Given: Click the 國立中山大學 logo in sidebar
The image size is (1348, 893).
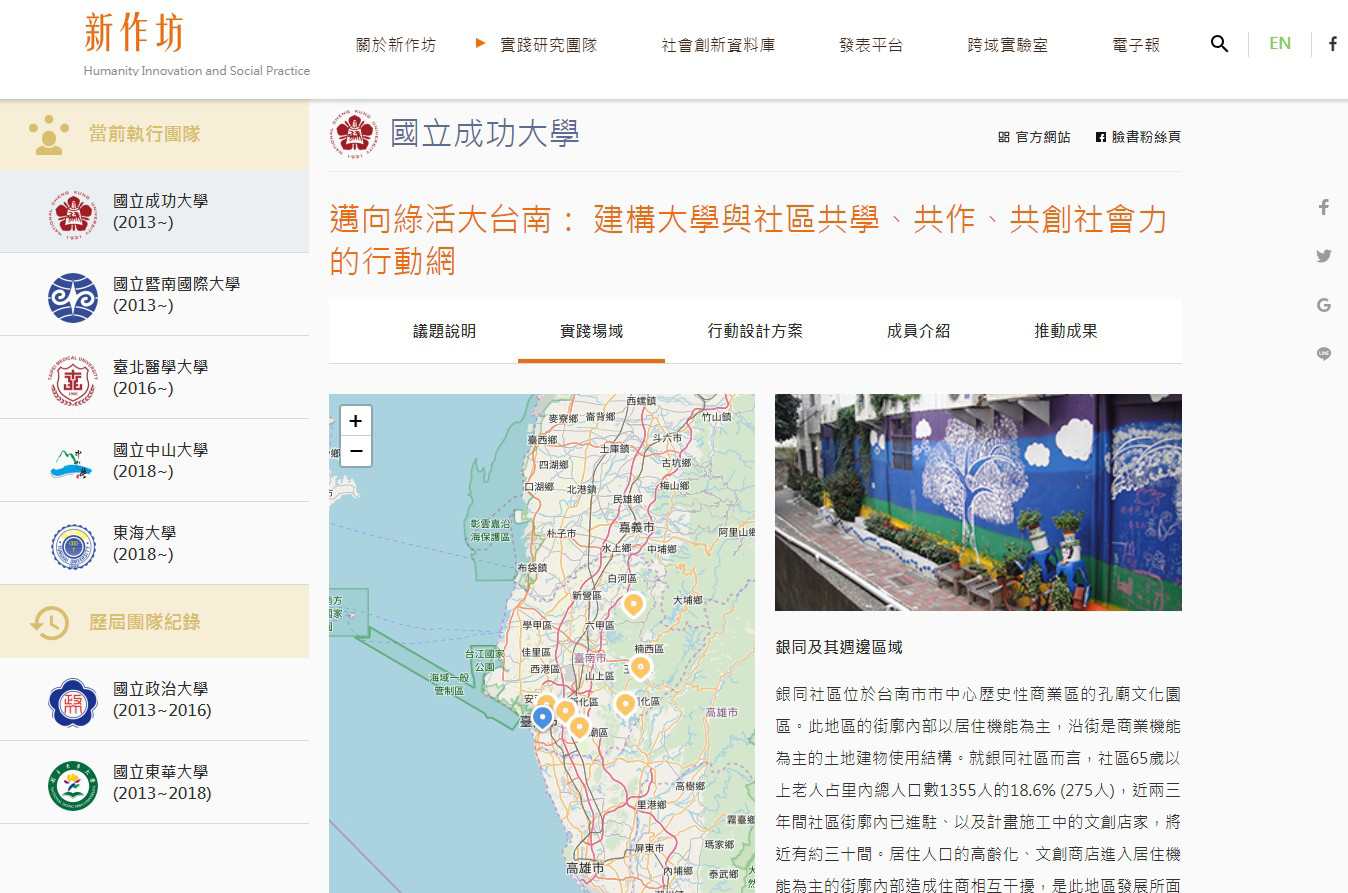Looking at the screenshot, I should (73, 462).
